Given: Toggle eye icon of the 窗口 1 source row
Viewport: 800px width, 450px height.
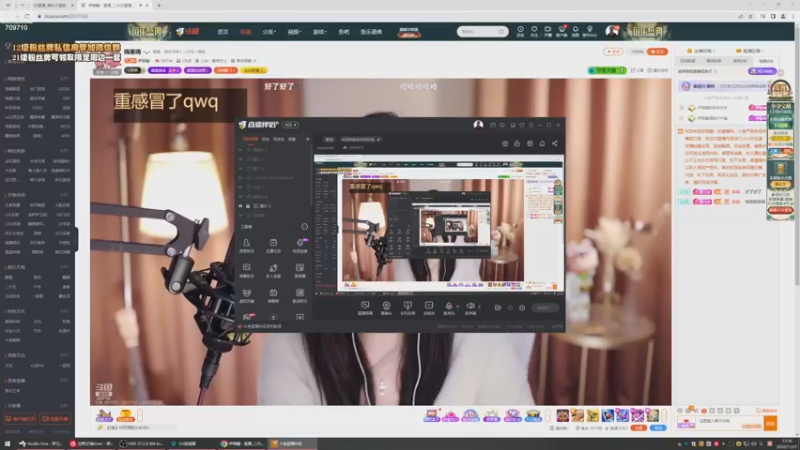Looking at the screenshot, I should [240, 159].
